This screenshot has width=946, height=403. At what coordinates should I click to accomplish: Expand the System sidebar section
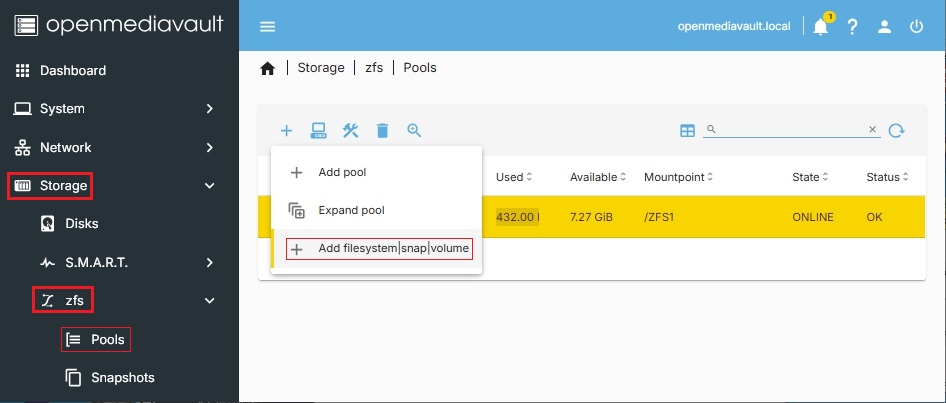tap(119, 108)
